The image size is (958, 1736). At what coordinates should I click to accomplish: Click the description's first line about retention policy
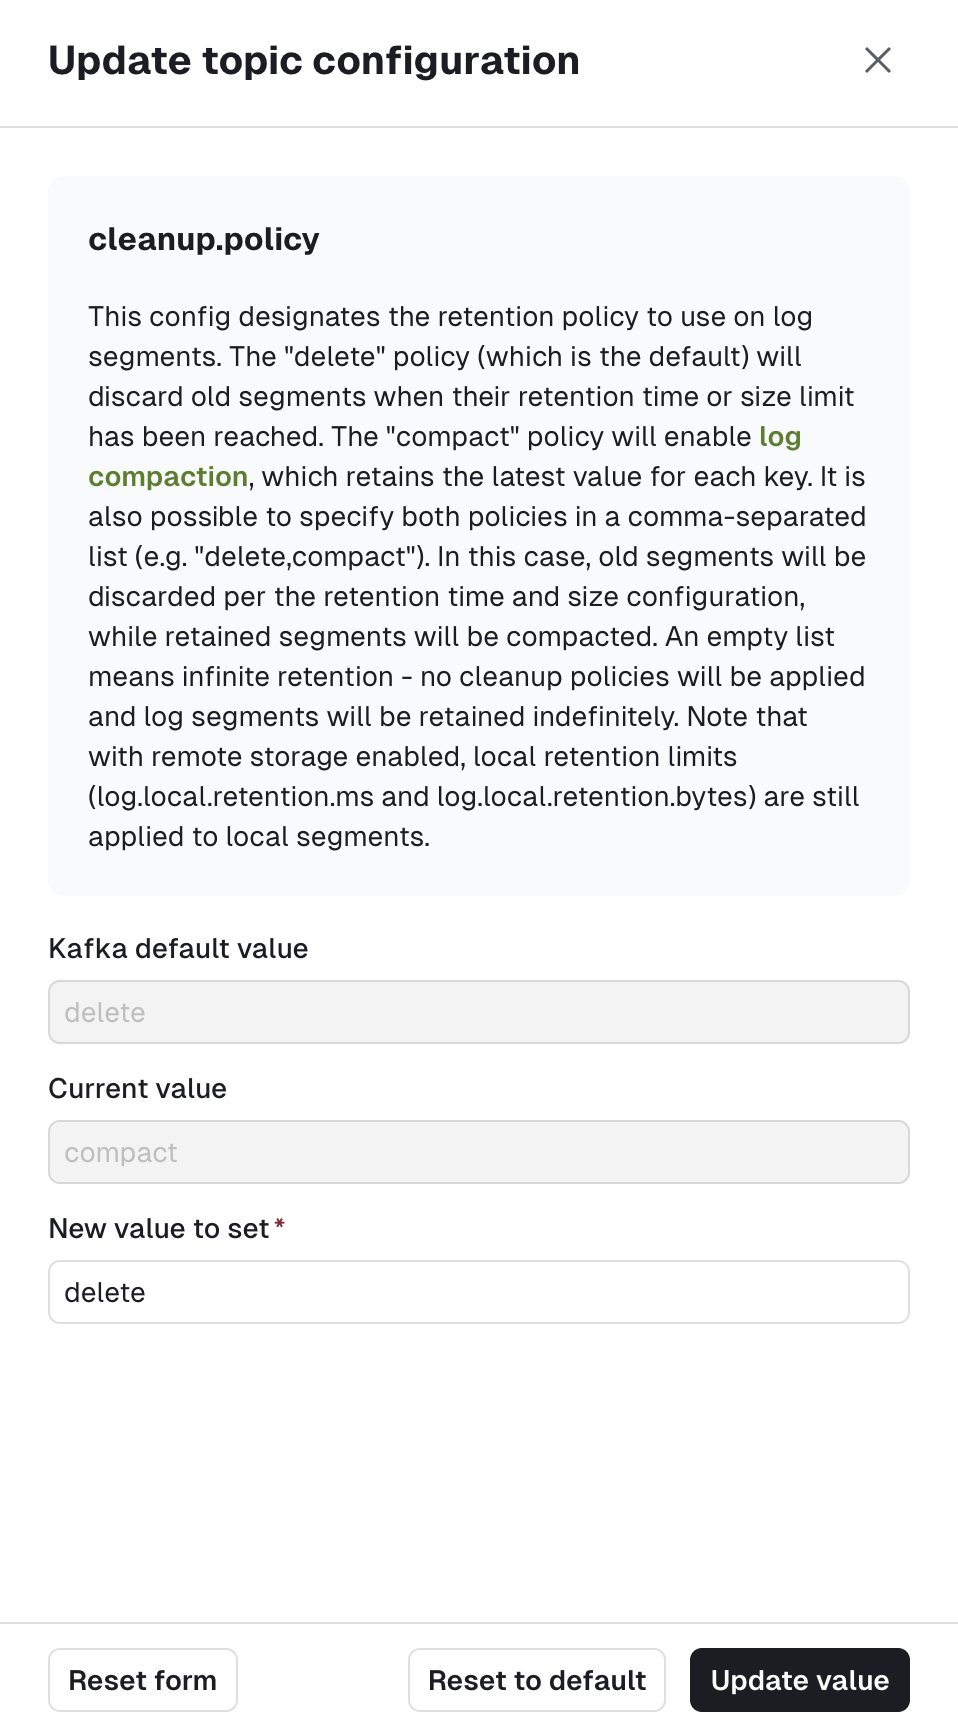coord(450,316)
